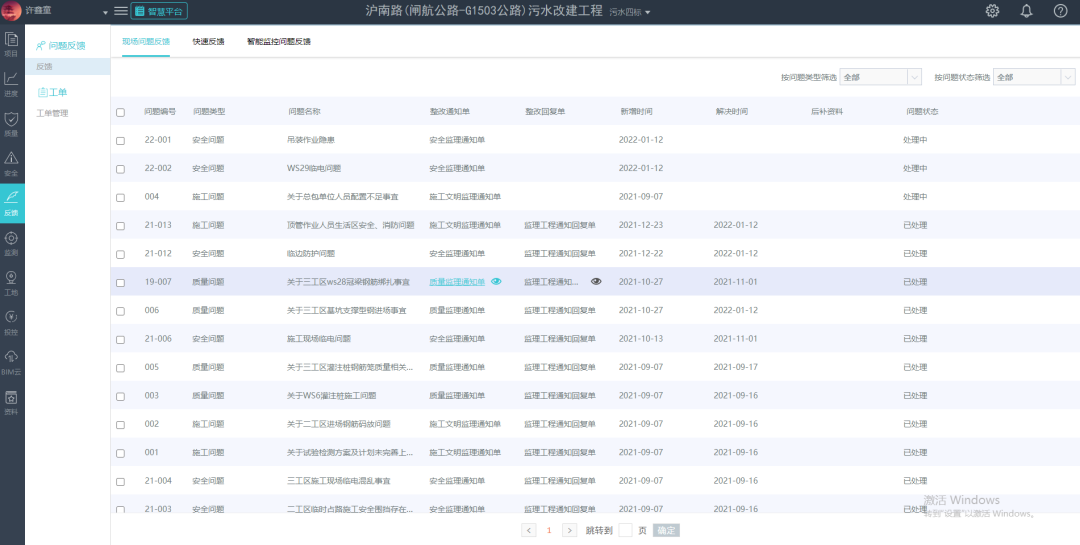Click issue name 关于WS6灌注桩施工问题
The width and height of the screenshot is (1080, 545).
[x=331, y=395]
